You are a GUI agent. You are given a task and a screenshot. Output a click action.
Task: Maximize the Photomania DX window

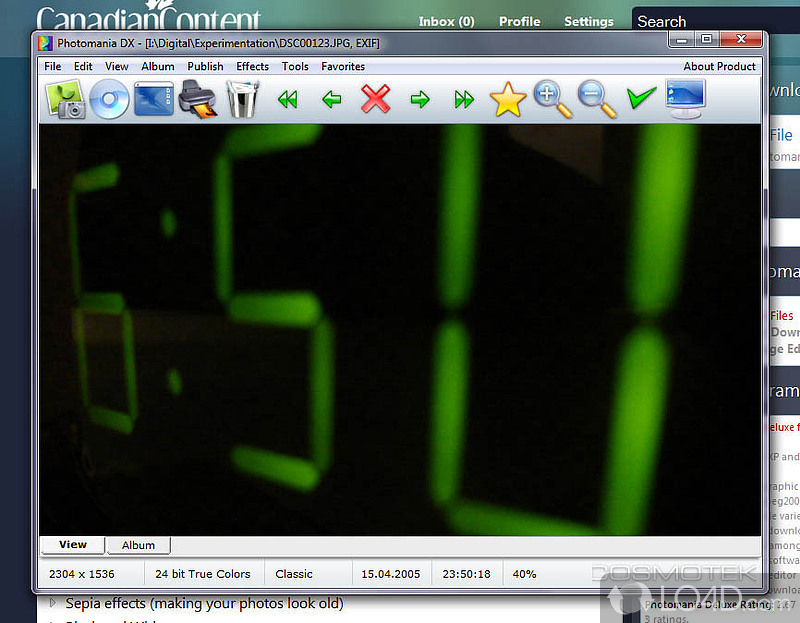click(x=707, y=39)
